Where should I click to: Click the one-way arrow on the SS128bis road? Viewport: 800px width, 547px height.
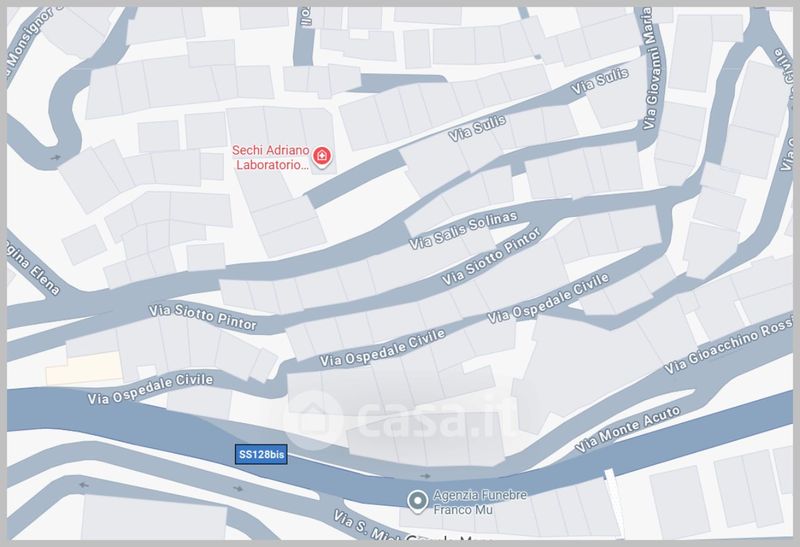coord(425,476)
